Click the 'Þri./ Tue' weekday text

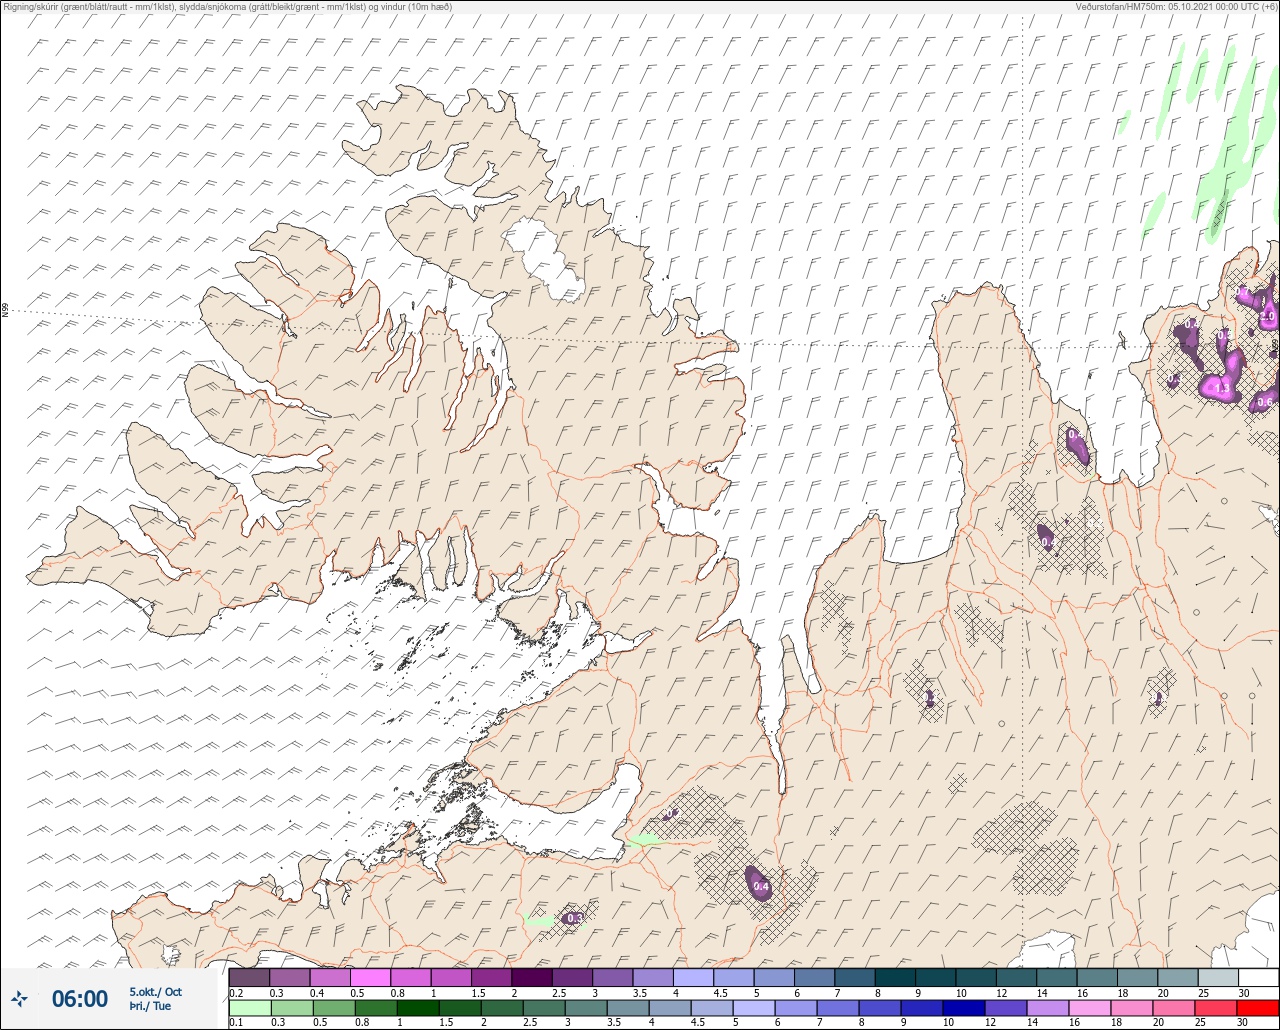tap(150, 1006)
